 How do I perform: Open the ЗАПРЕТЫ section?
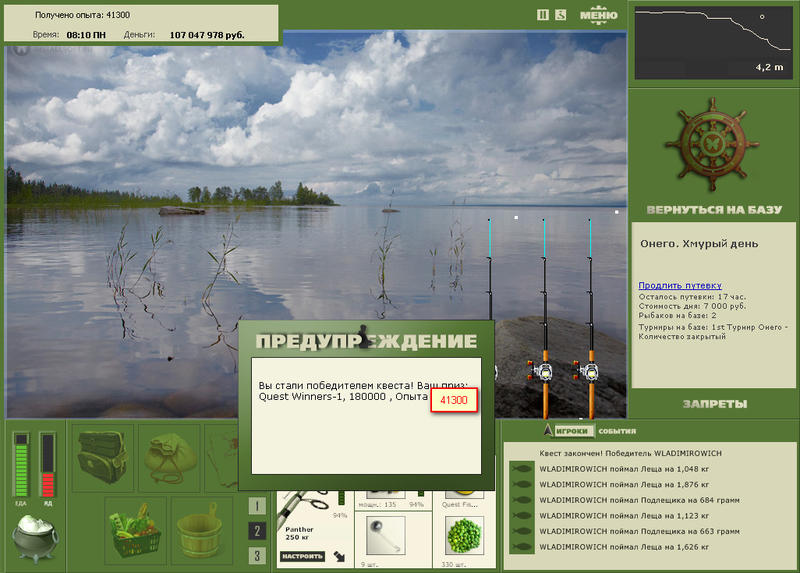pyautogui.click(x=715, y=404)
